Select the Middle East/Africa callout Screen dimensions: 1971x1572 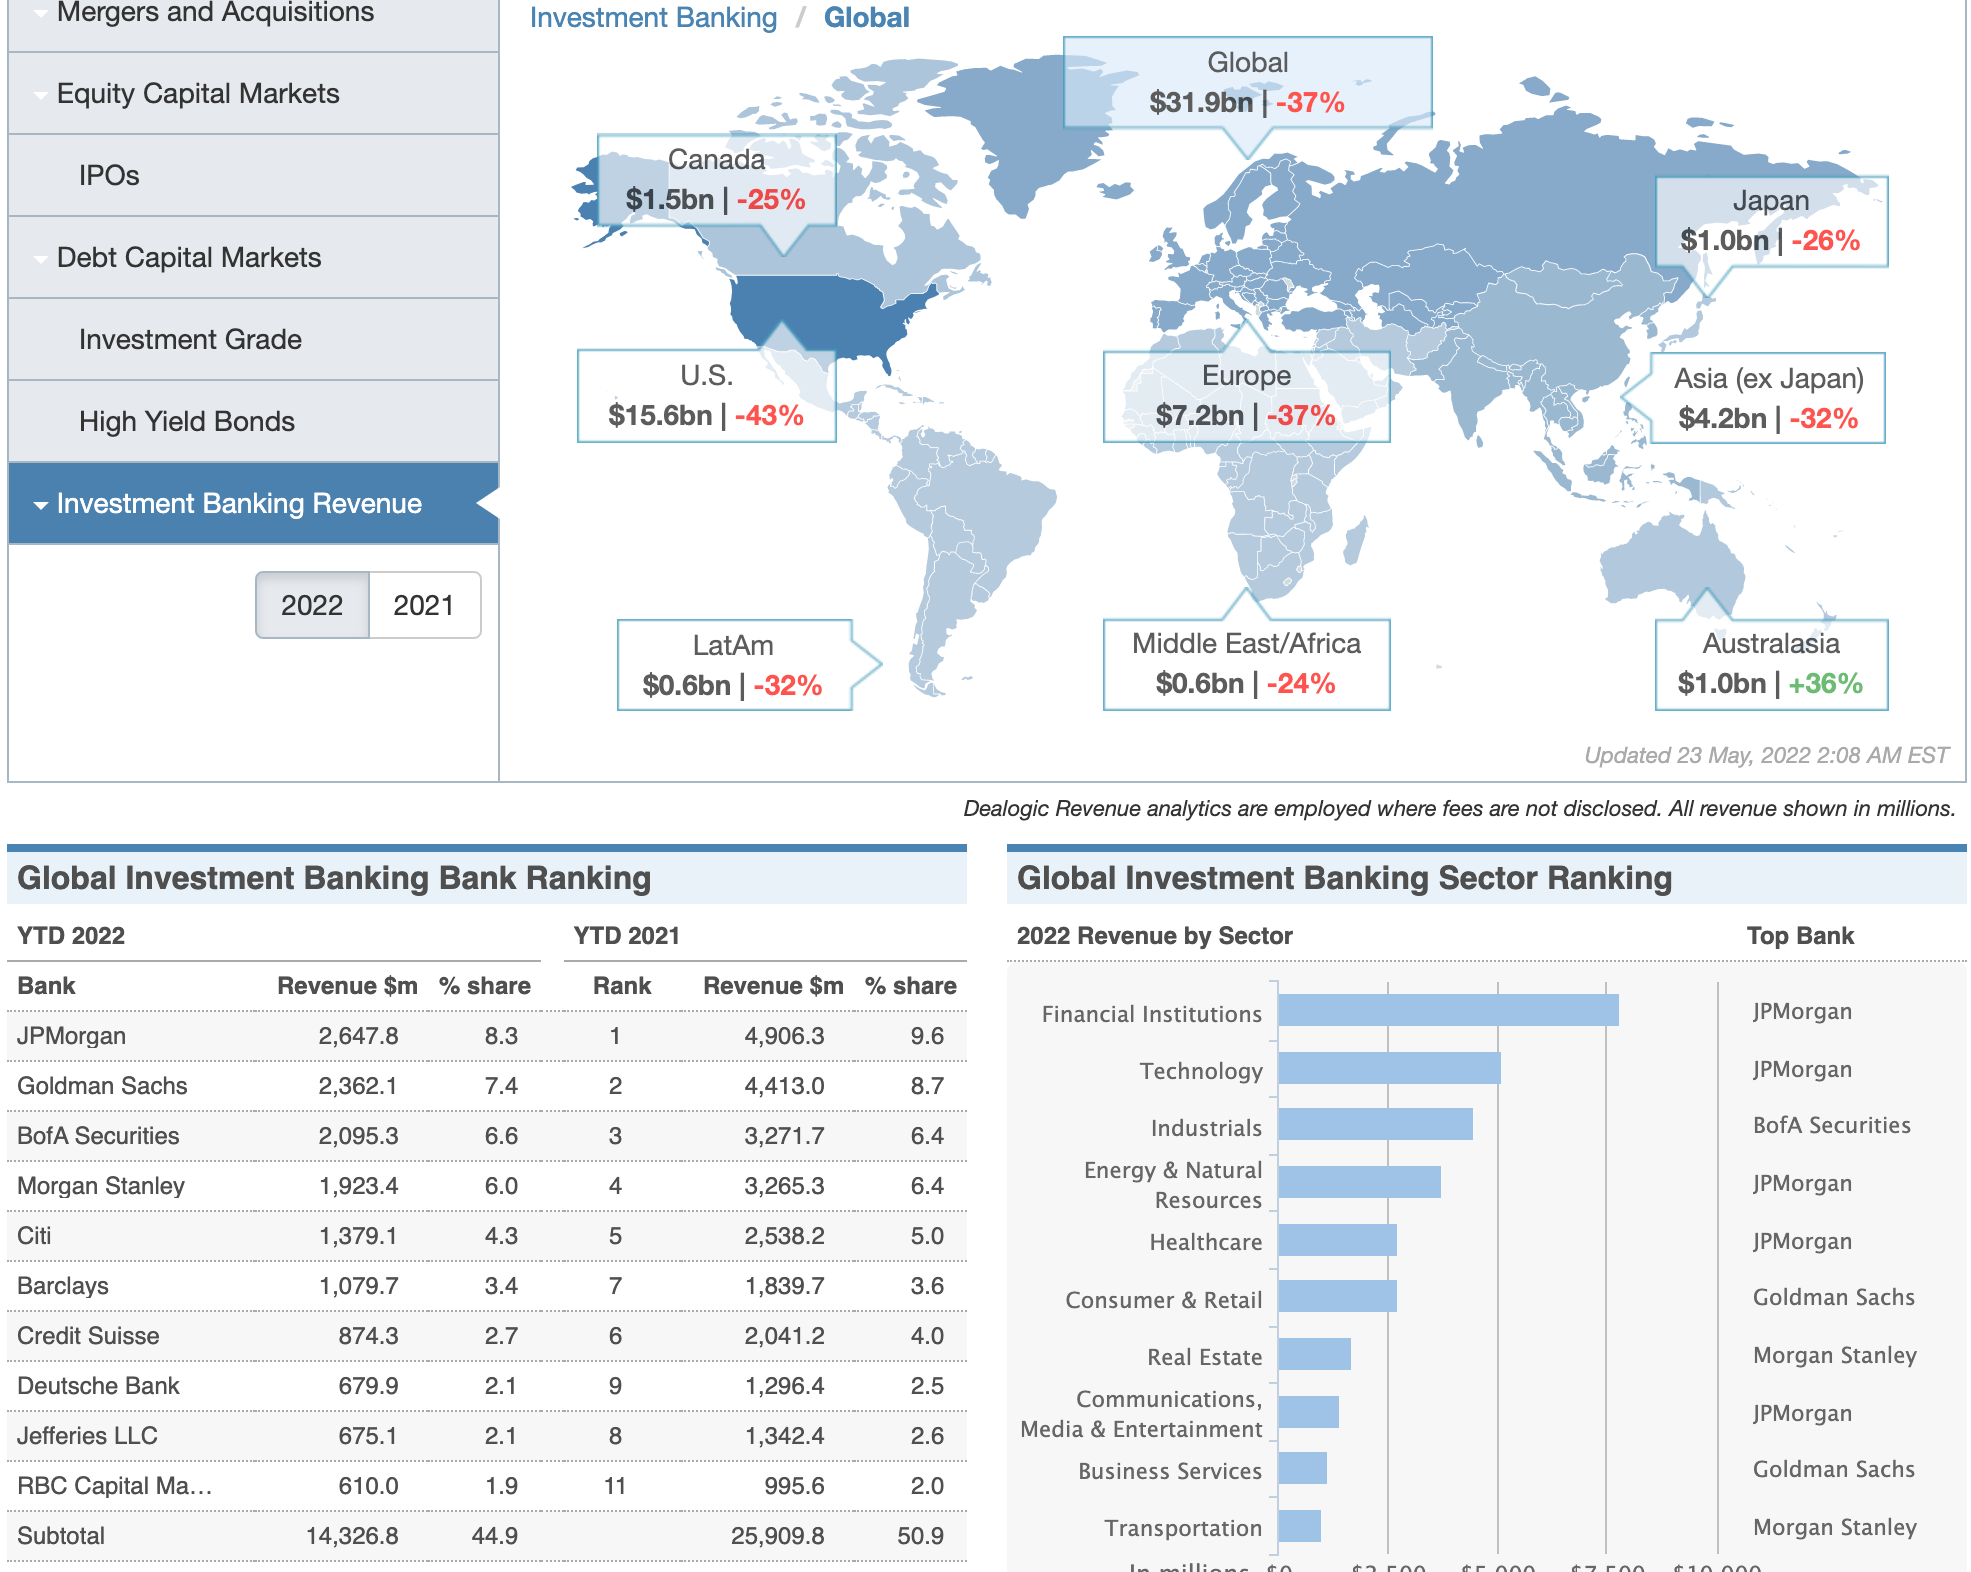coord(1246,664)
